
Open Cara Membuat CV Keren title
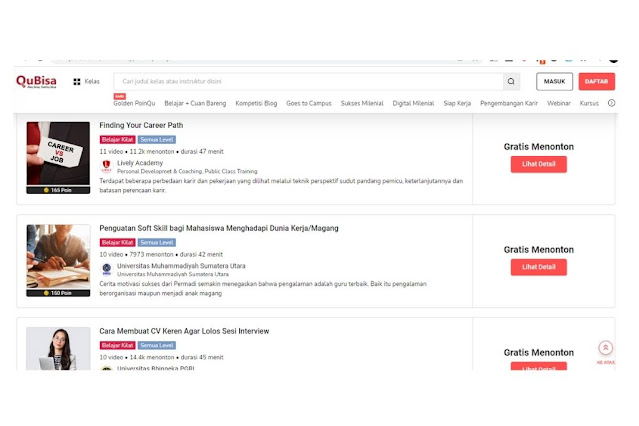(x=184, y=331)
